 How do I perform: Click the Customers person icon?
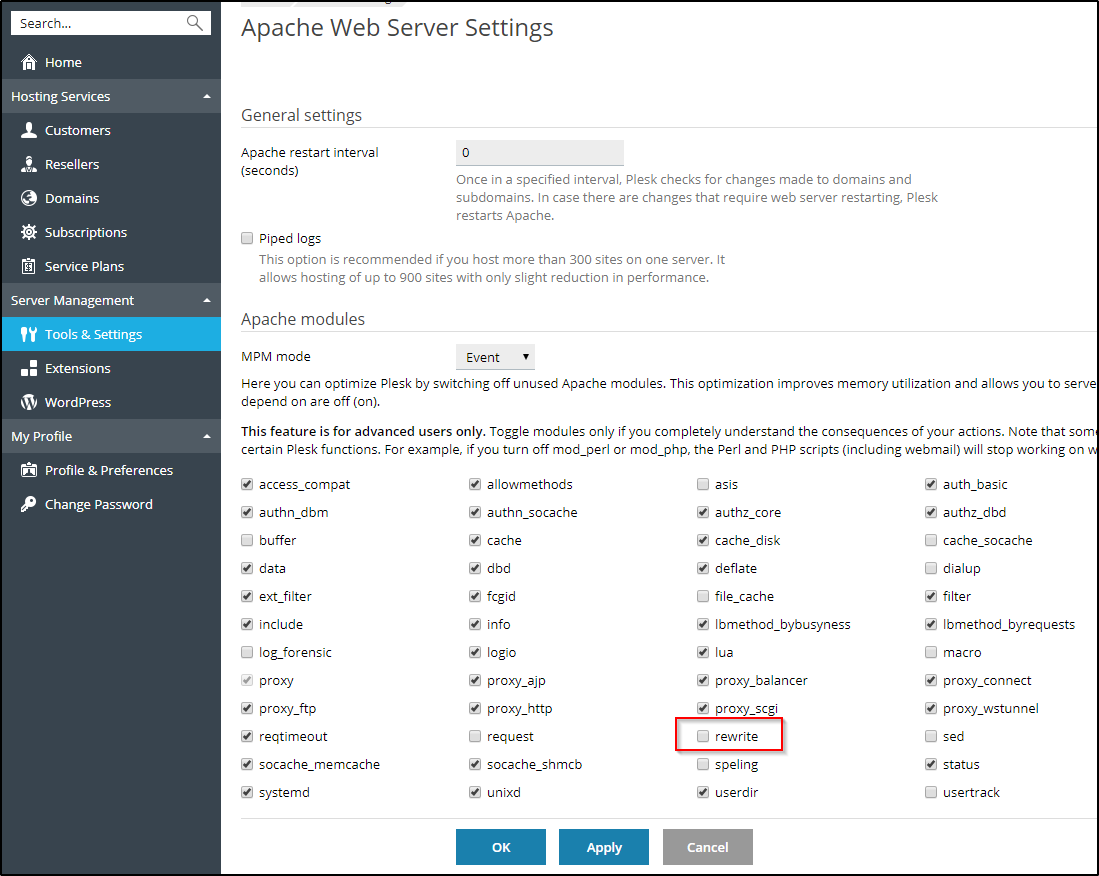click(x=29, y=130)
